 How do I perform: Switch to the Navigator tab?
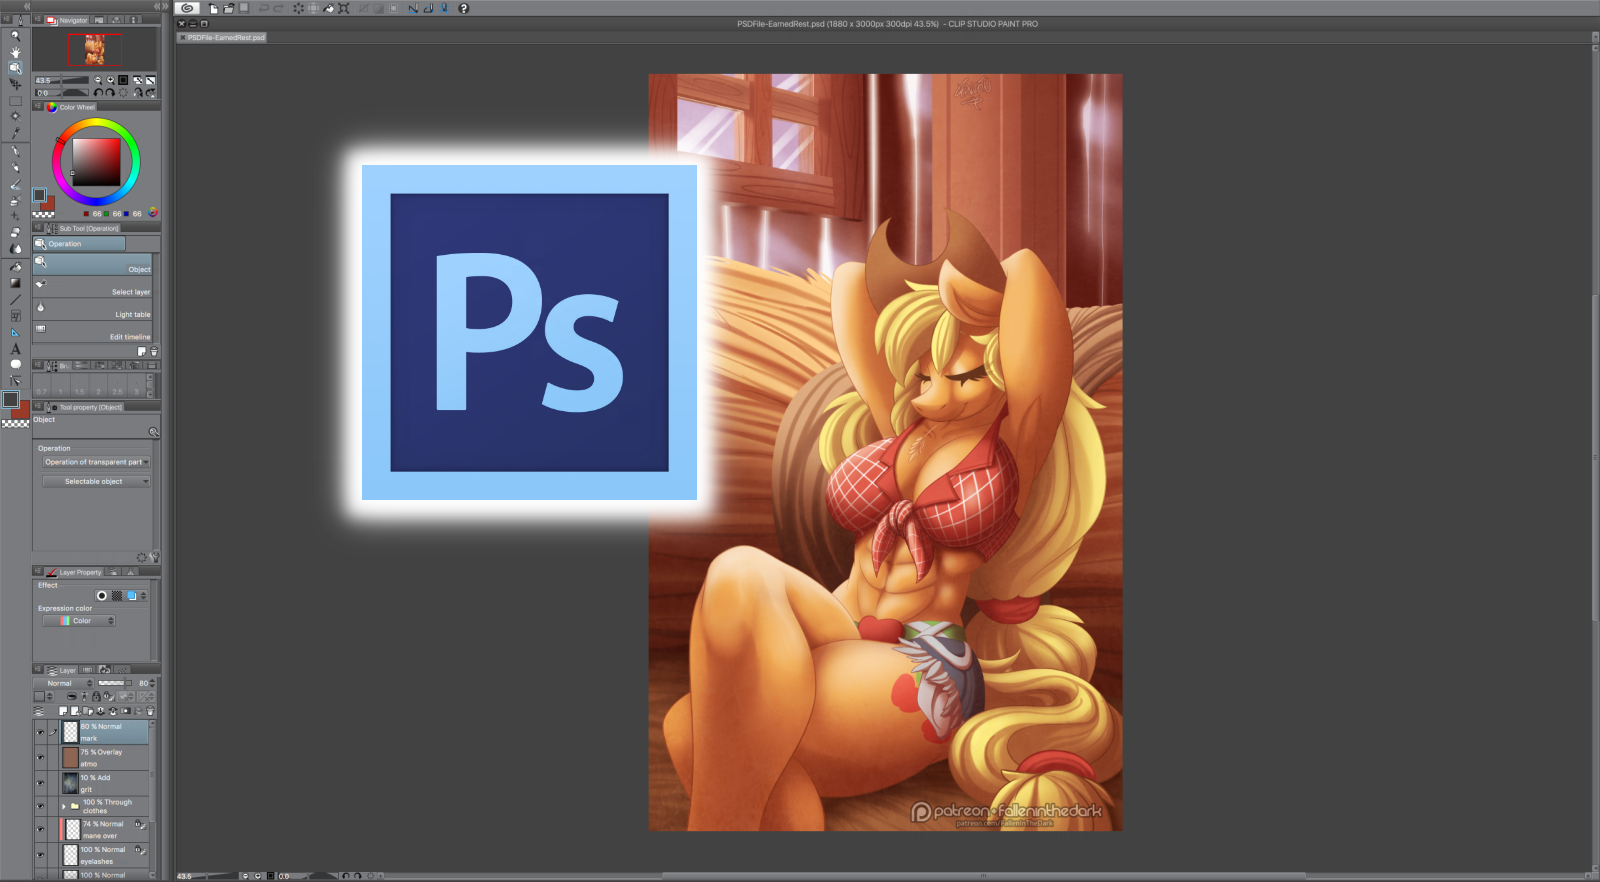pos(68,20)
